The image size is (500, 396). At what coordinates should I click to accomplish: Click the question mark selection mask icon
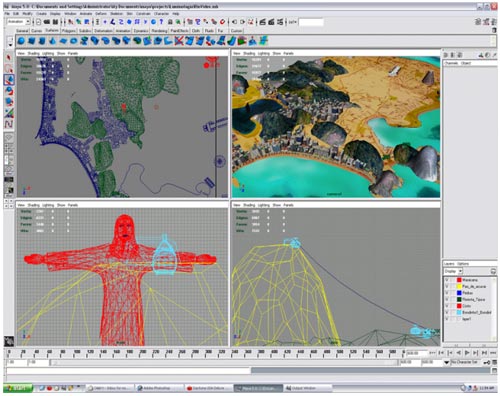tap(161, 22)
